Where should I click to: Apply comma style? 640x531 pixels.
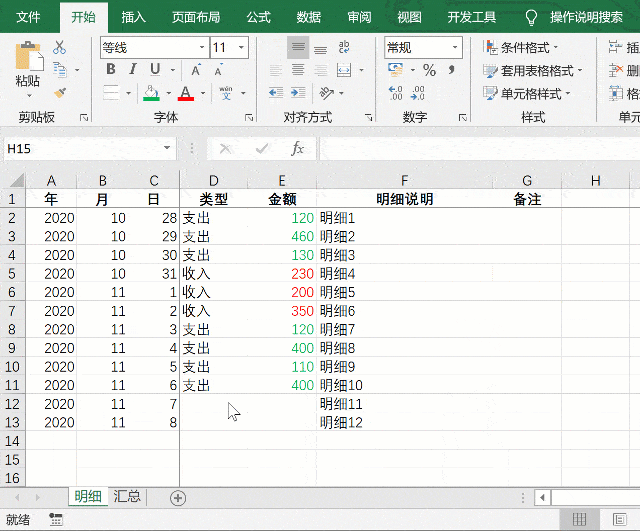451,70
